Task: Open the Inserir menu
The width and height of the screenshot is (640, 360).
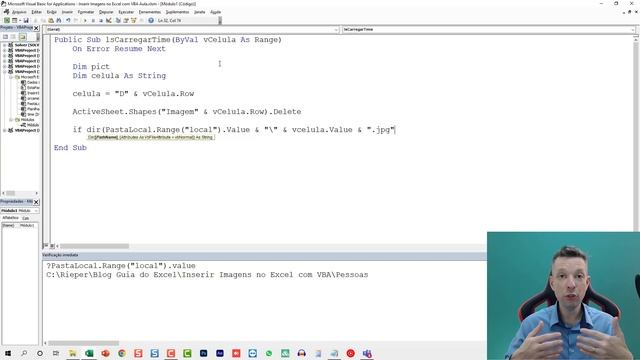Action: click(67, 12)
